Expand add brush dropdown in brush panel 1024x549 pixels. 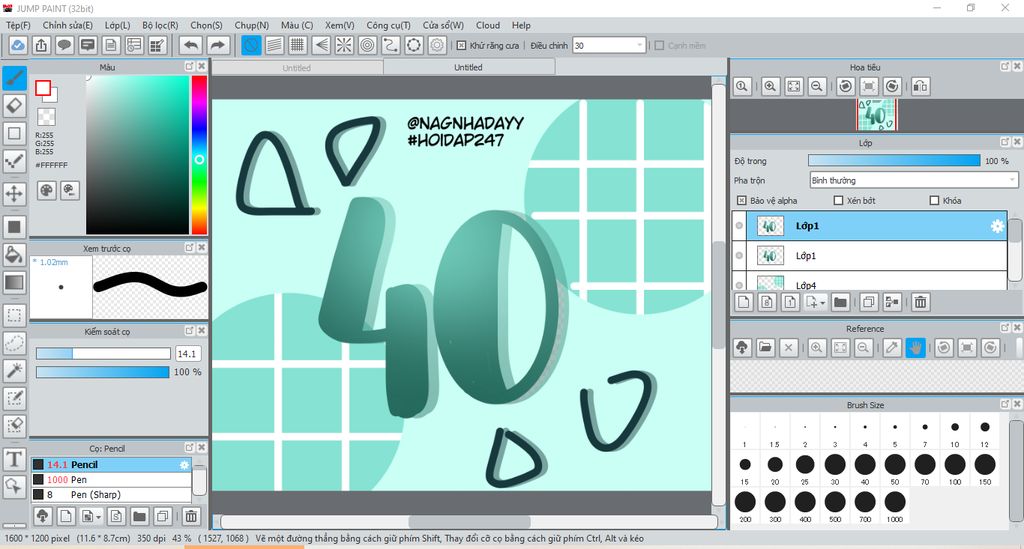(99, 517)
